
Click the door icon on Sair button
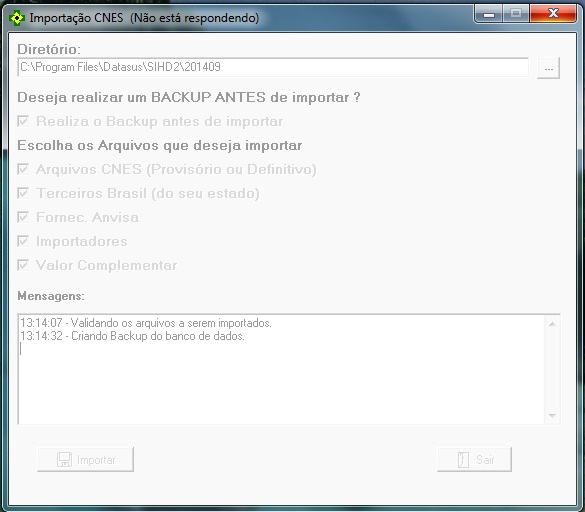tap(463, 460)
